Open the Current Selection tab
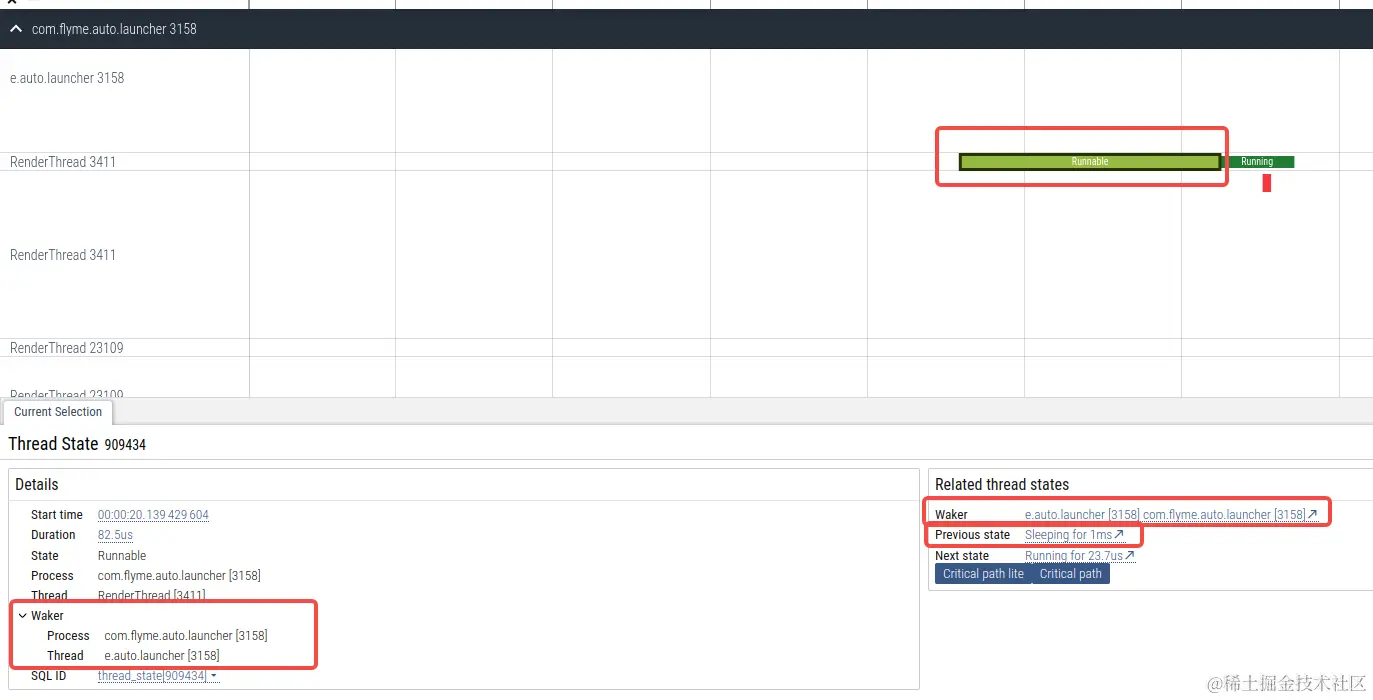The image size is (1373, 700). point(58,412)
